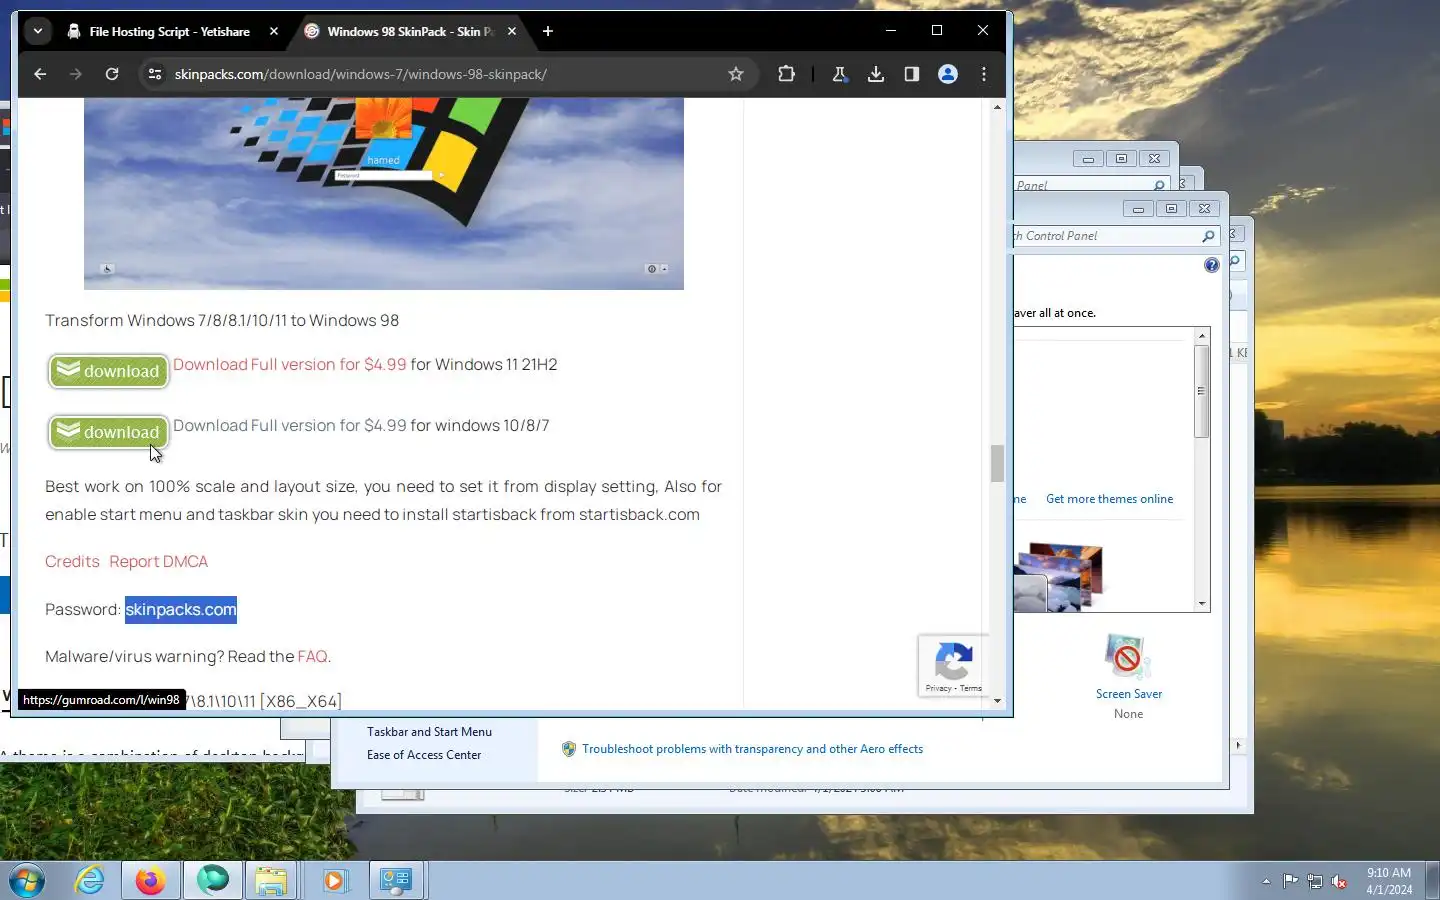Screen dimensions: 1440x900
Task: Click the network tray icon
Action: (1315, 881)
